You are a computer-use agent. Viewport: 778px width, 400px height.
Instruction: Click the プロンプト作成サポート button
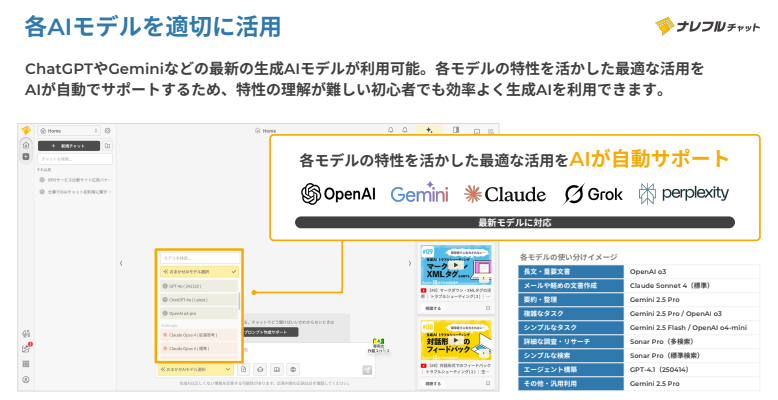pyautogui.click(x=270, y=332)
